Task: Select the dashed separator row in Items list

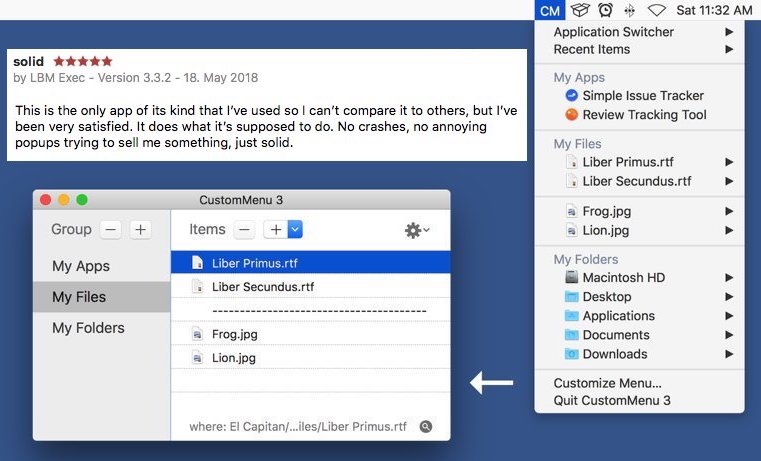Action: (x=311, y=310)
